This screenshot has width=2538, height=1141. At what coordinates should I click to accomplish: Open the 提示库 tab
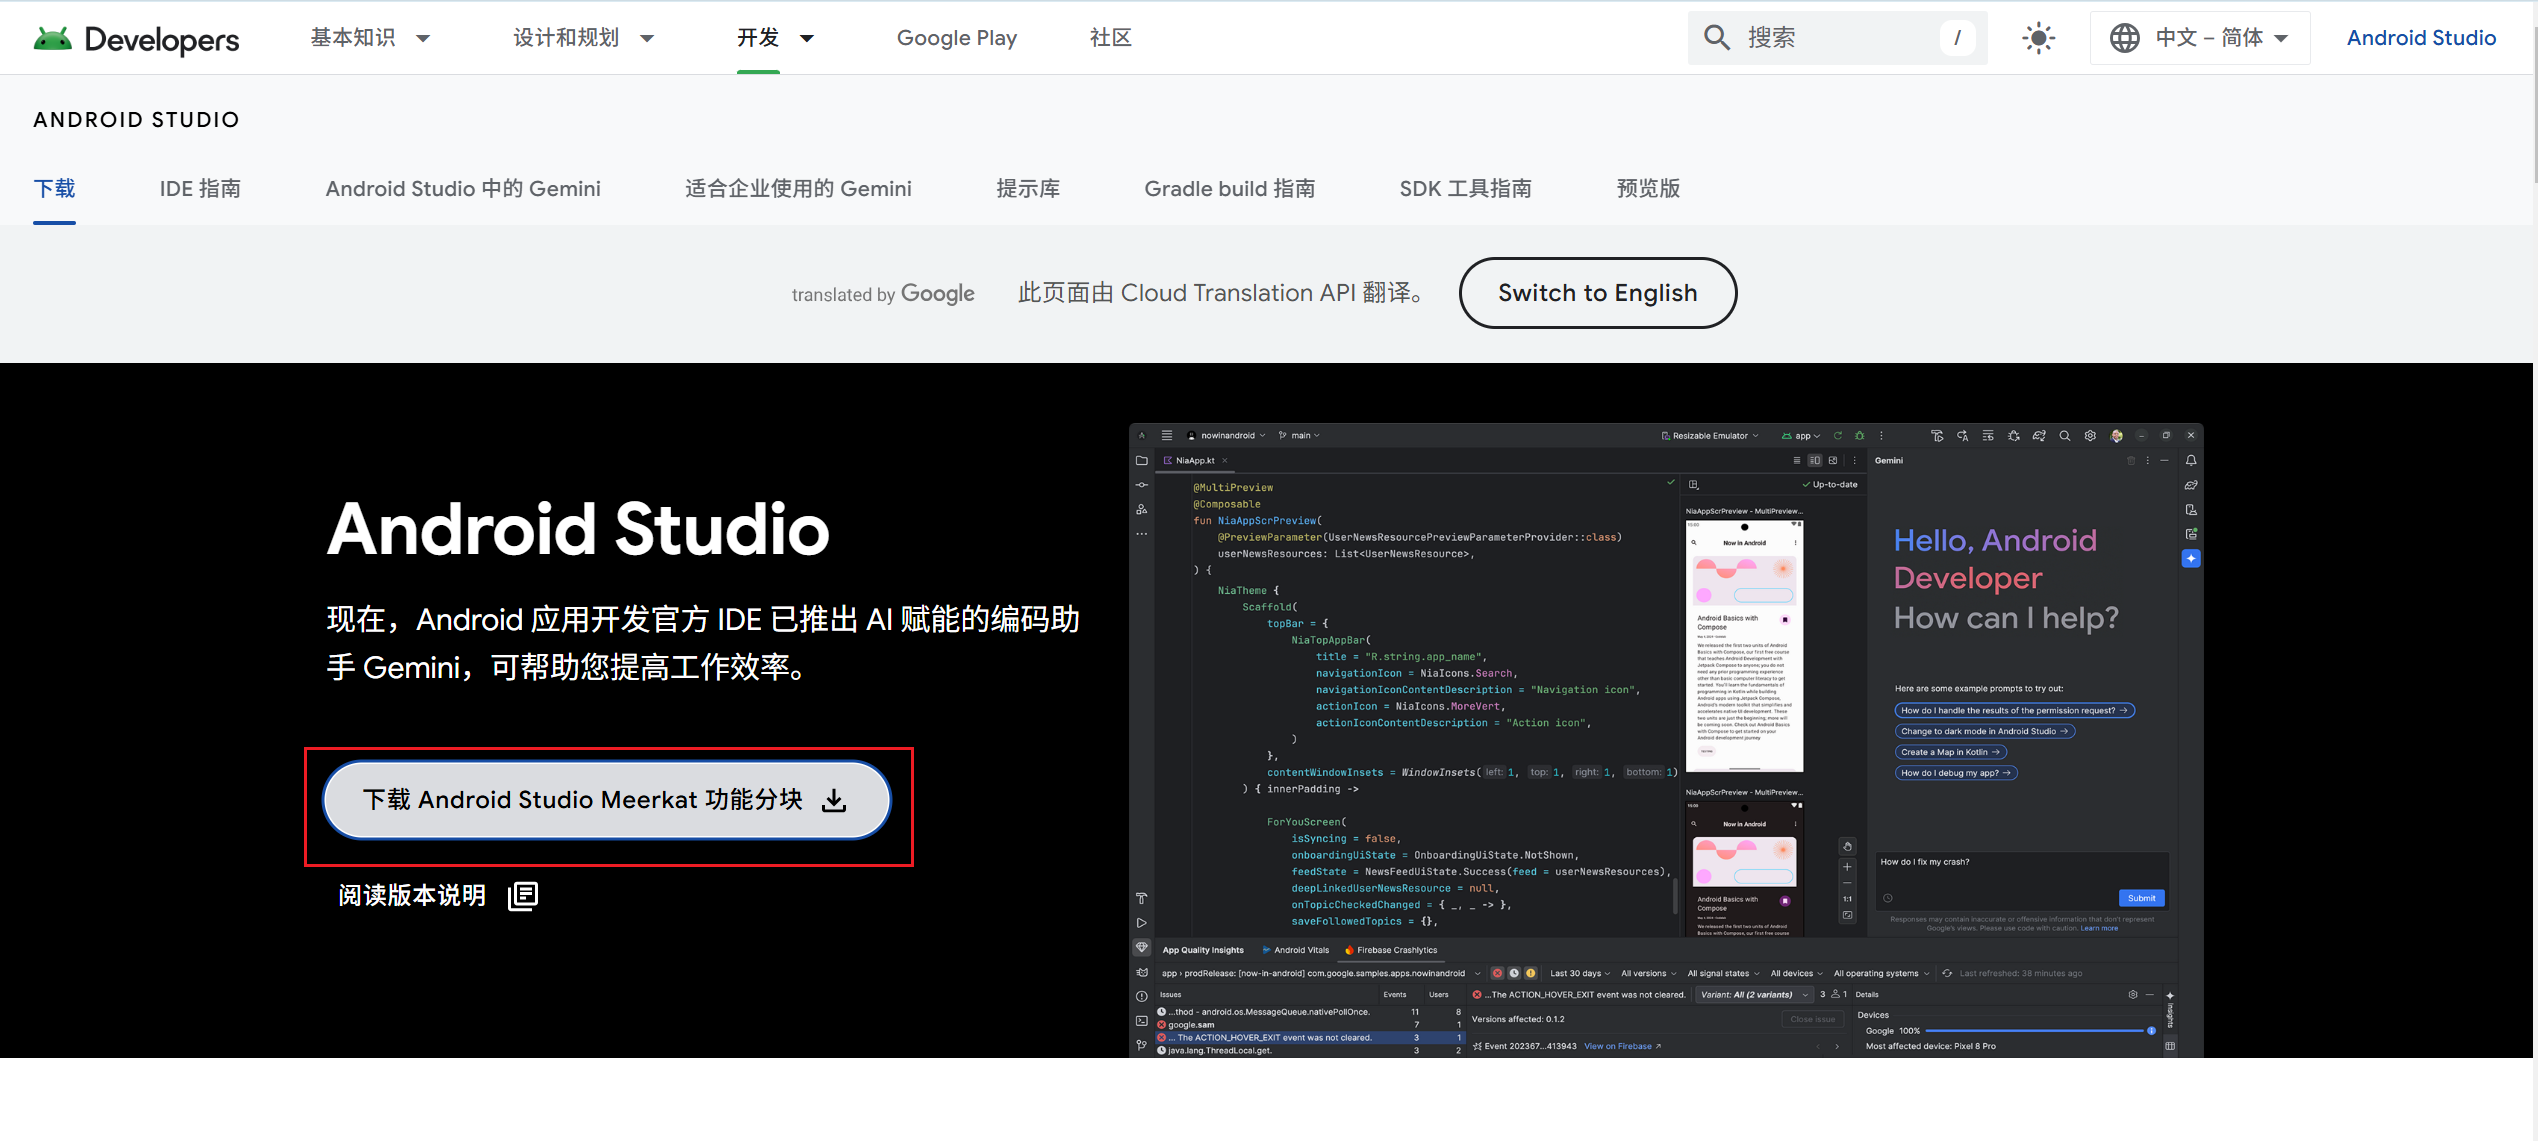click(x=1028, y=189)
